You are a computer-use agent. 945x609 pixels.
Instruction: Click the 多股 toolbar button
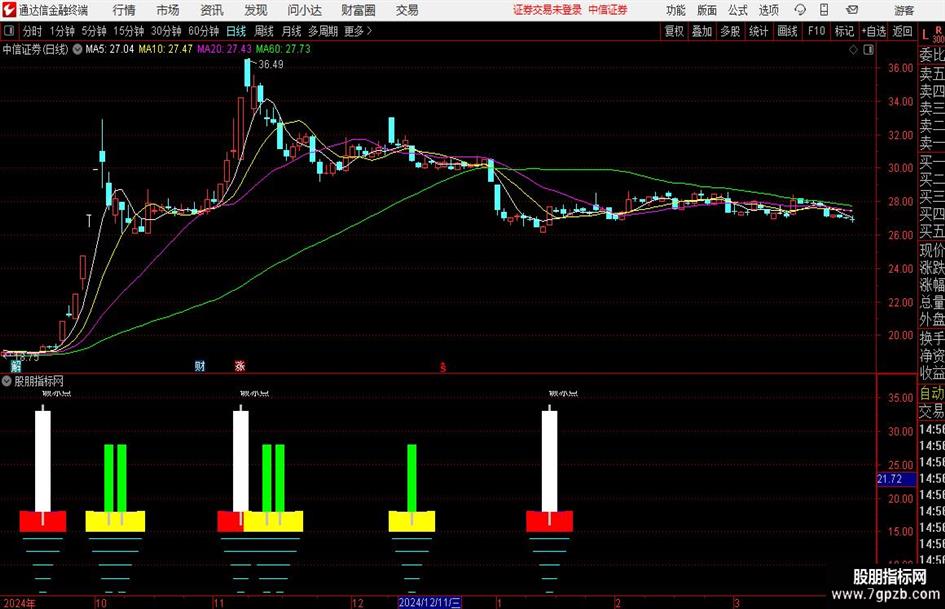(x=730, y=31)
